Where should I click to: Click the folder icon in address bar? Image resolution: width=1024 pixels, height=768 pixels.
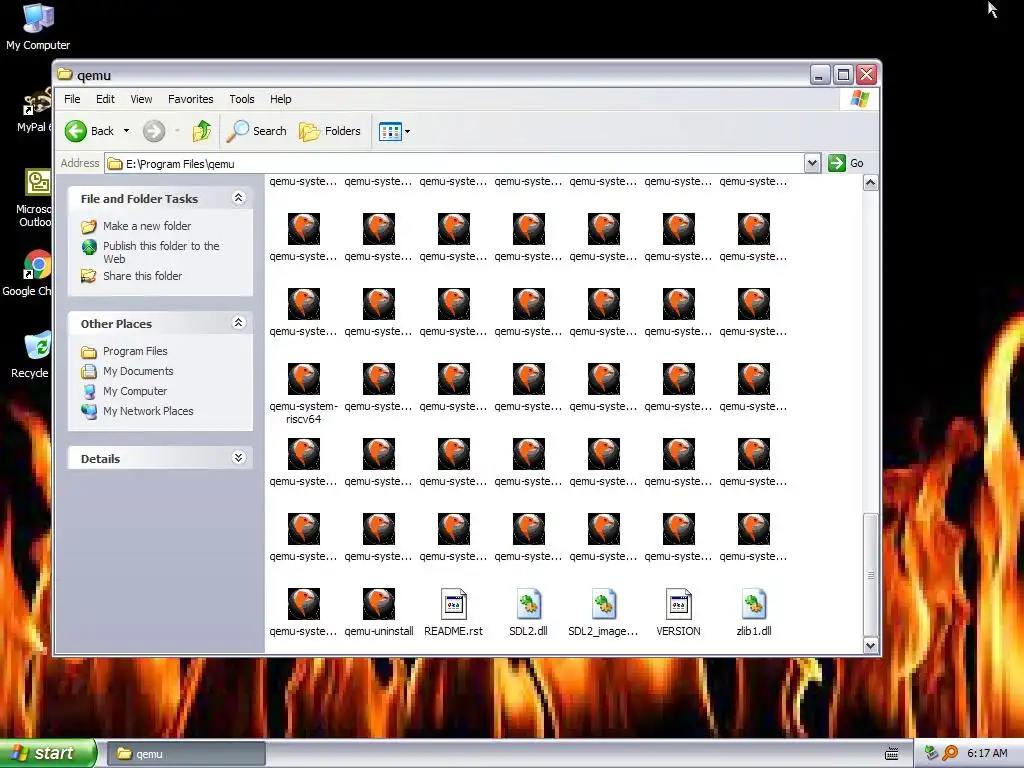[115, 164]
